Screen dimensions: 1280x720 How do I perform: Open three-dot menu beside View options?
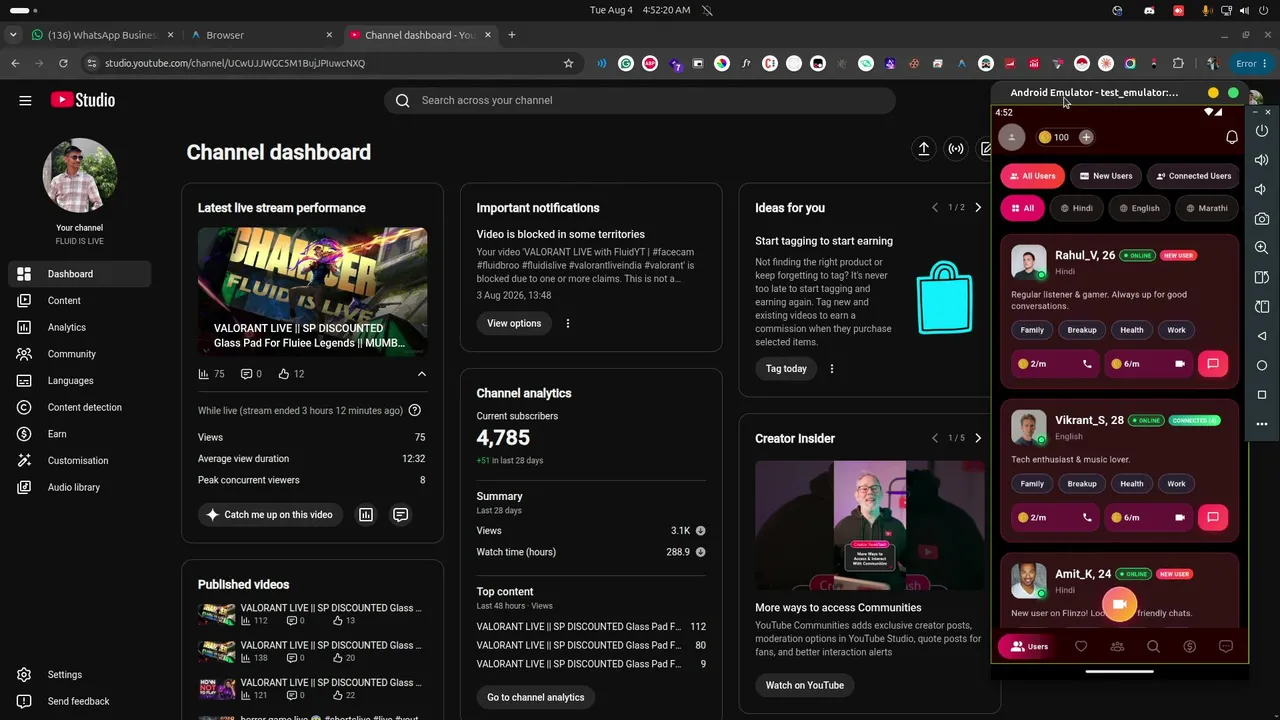[568, 323]
